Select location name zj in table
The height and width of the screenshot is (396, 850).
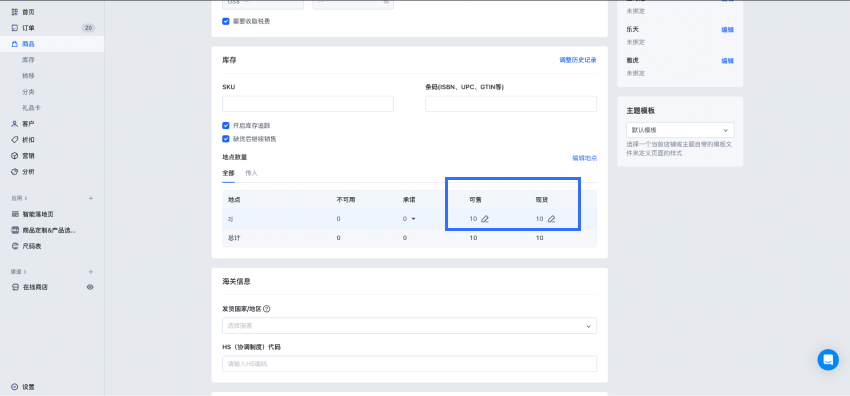click(231, 219)
